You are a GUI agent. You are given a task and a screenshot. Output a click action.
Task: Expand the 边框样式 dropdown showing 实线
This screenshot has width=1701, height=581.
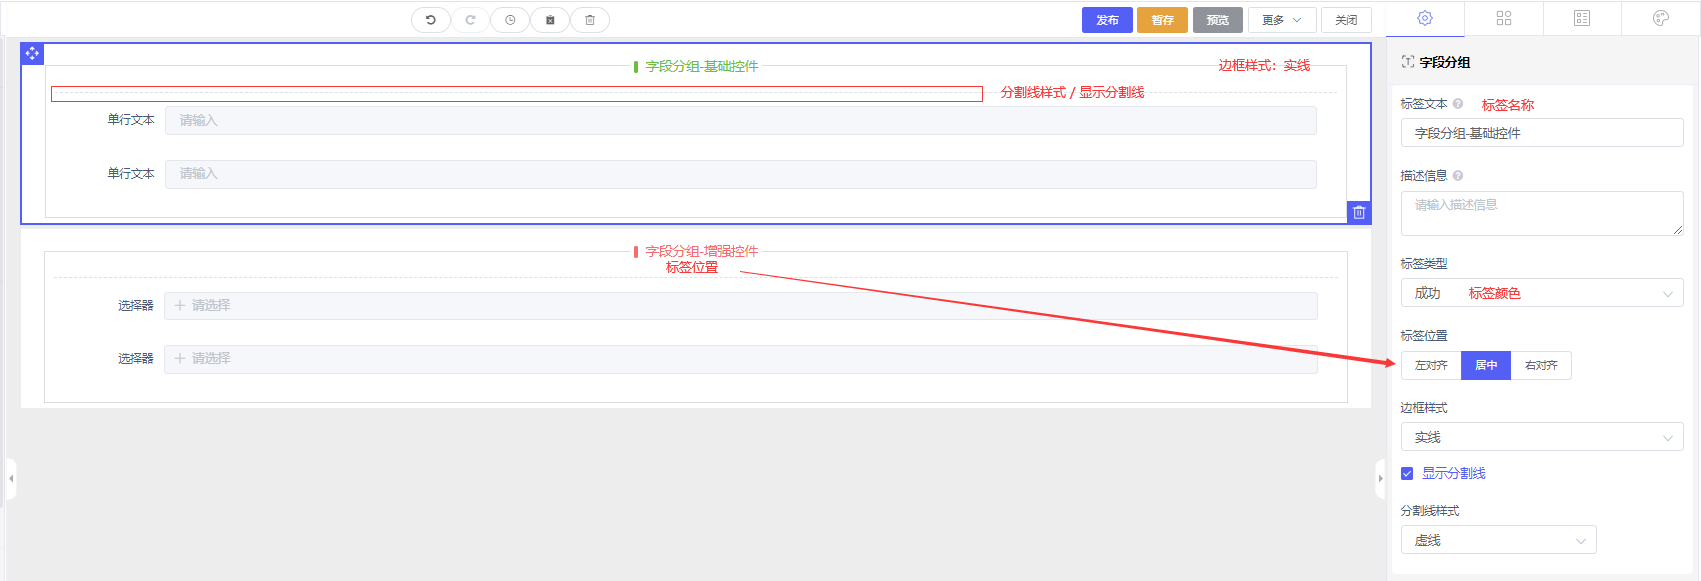(x=1541, y=437)
